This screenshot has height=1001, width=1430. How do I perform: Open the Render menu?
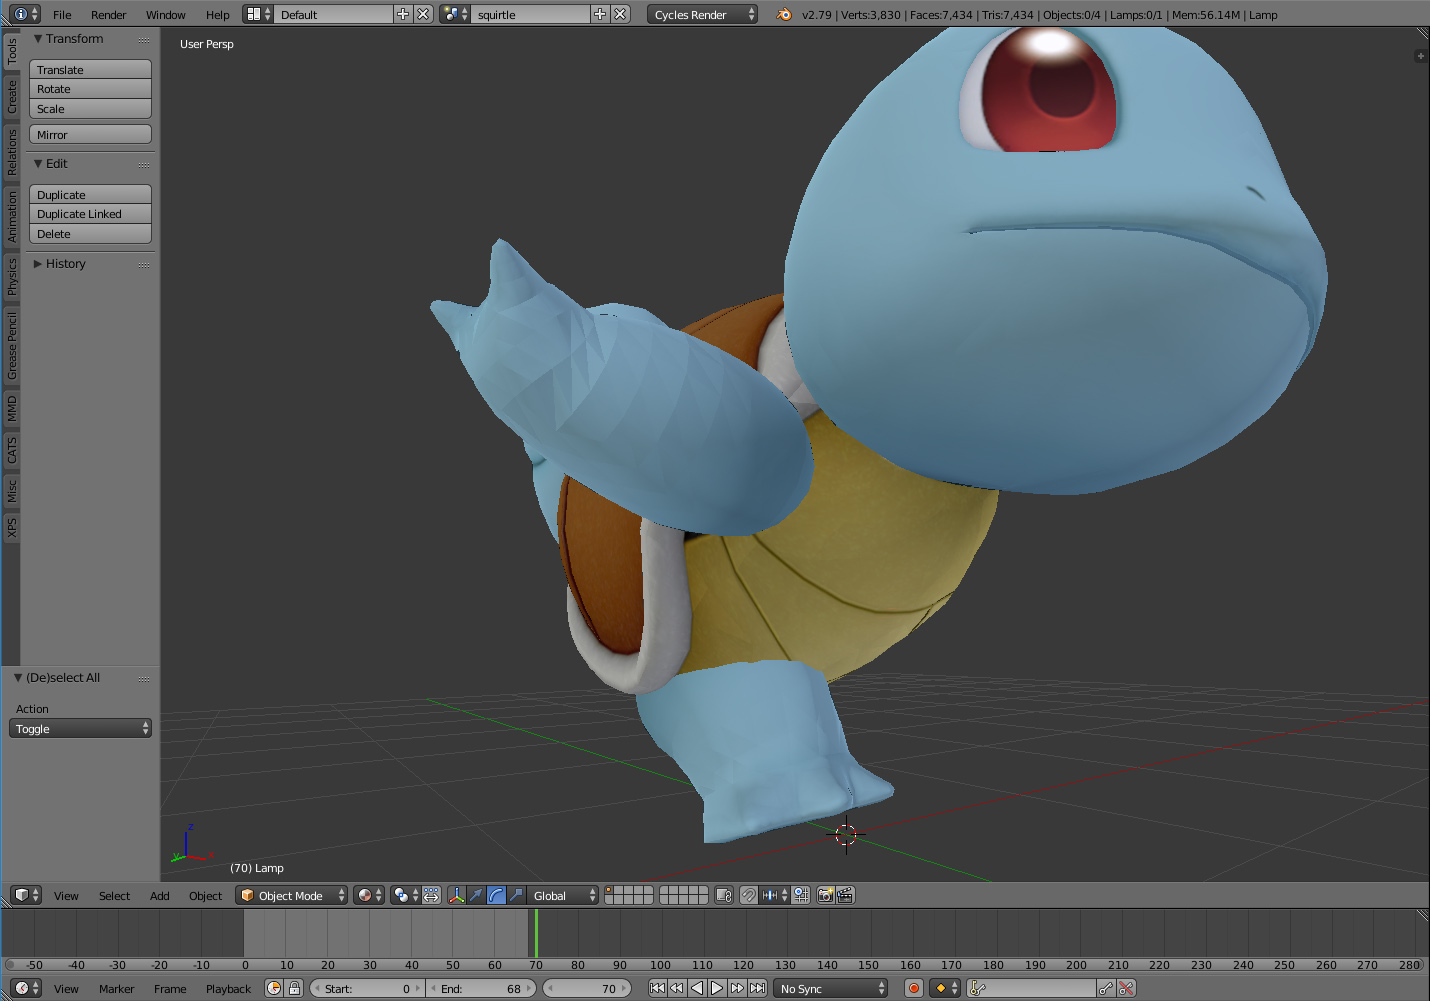click(108, 14)
